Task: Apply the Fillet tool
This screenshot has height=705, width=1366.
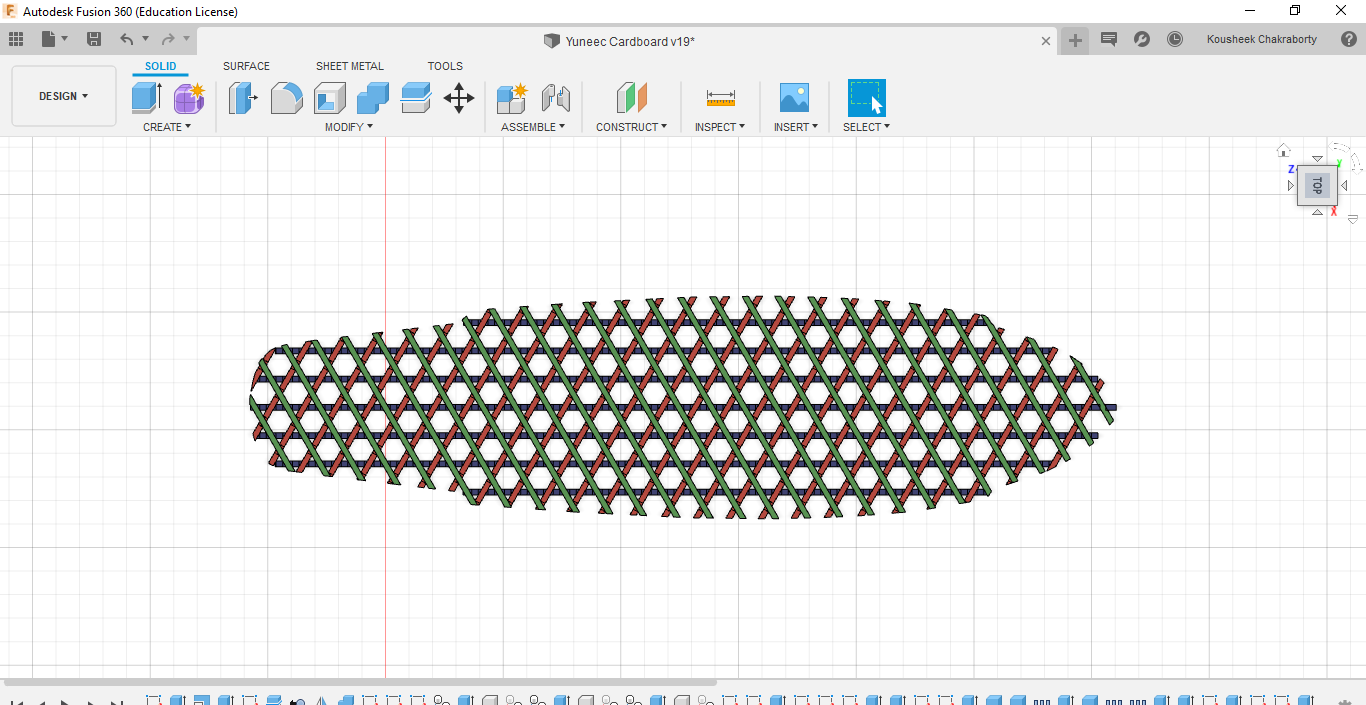Action: (x=287, y=97)
